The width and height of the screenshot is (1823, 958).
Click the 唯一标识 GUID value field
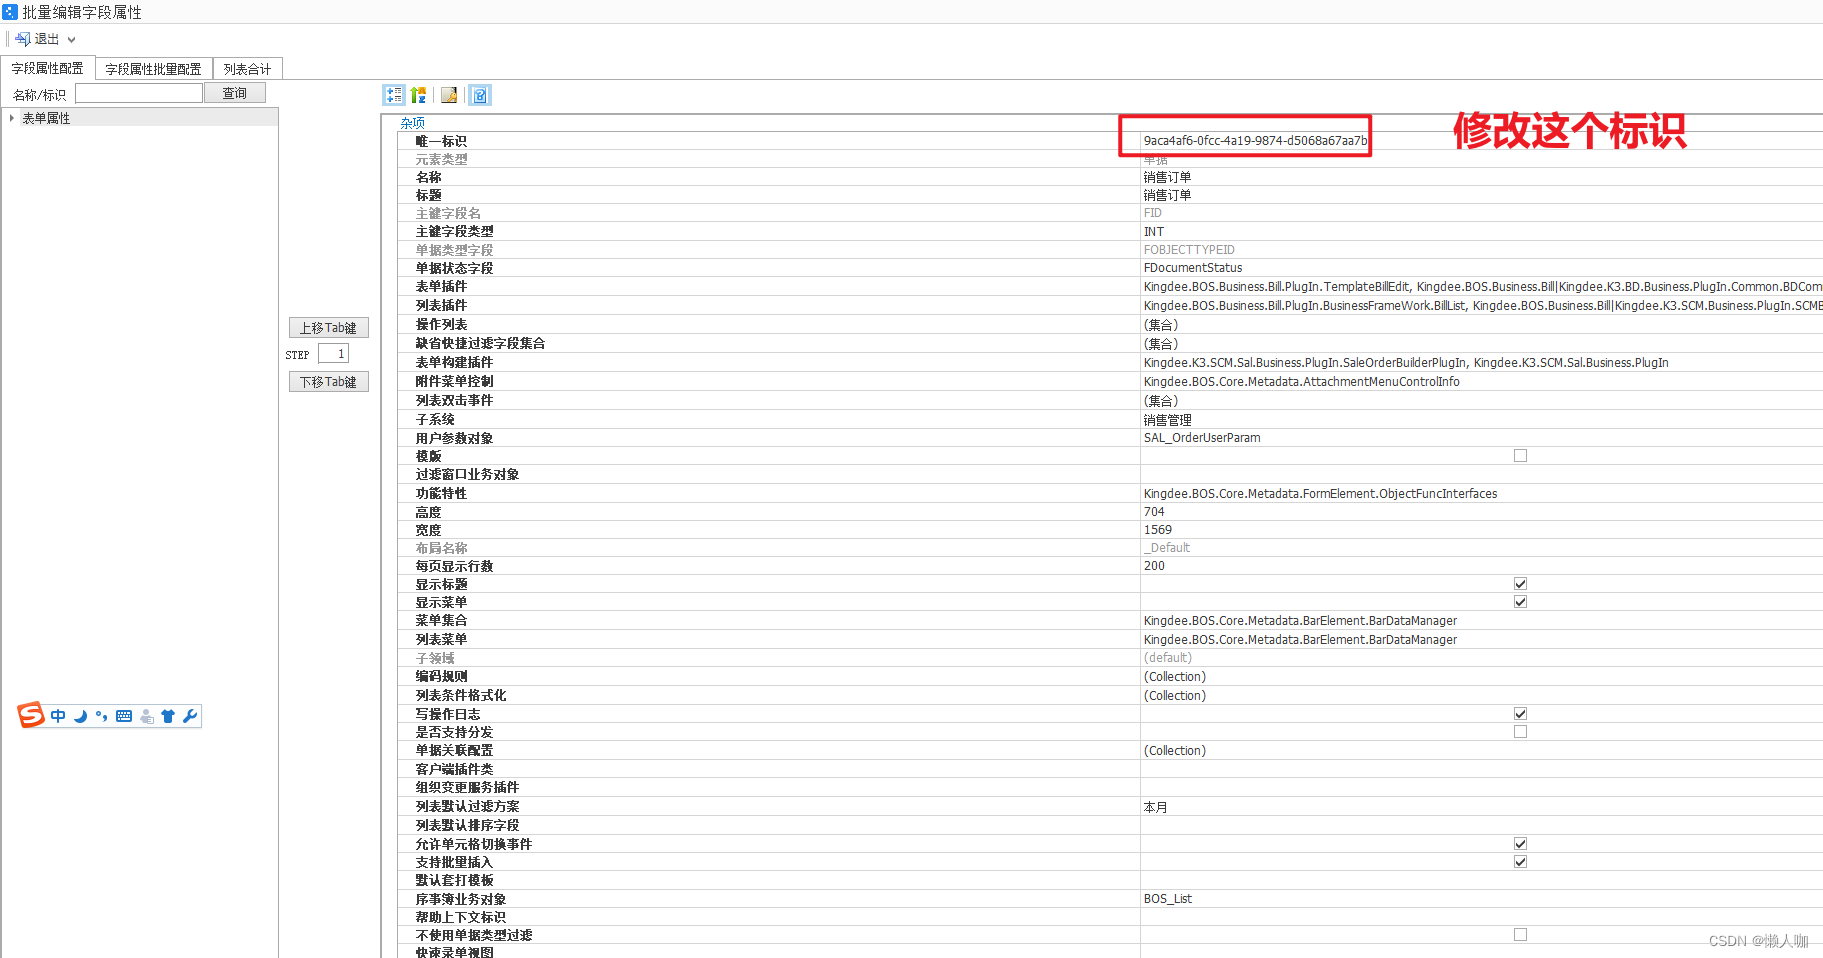click(1255, 141)
